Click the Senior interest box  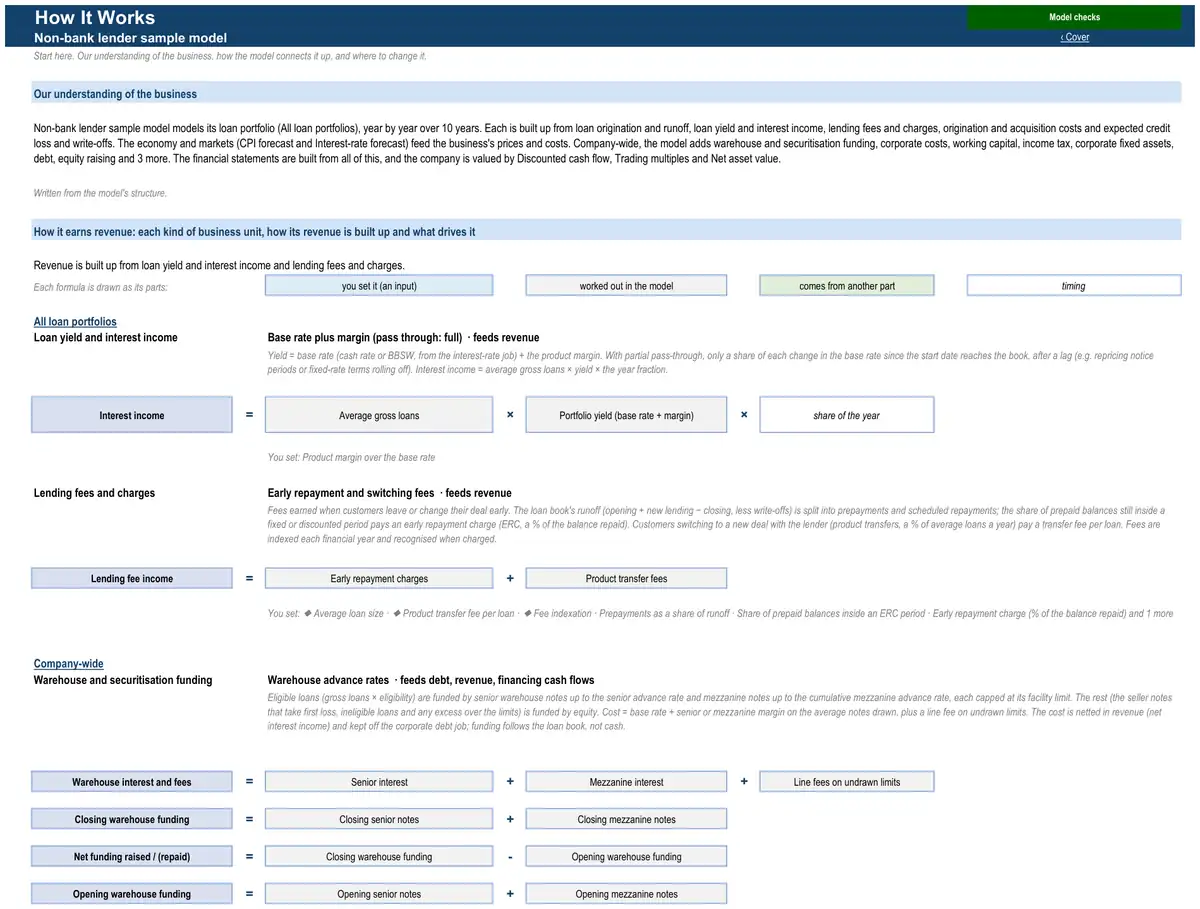(379, 782)
